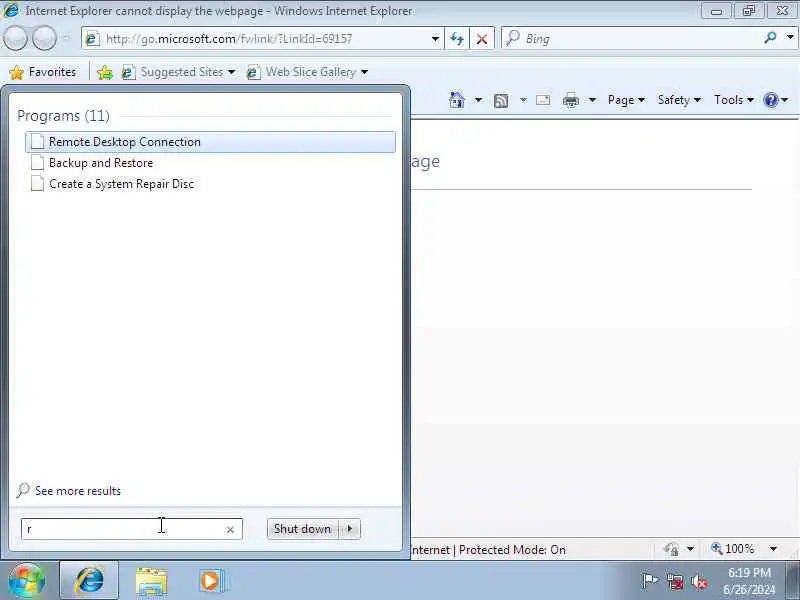Expand the Feeds dropdown arrow
Image resolution: width=800 pixels, height=600 pixels.
click(x=523, y=100)
